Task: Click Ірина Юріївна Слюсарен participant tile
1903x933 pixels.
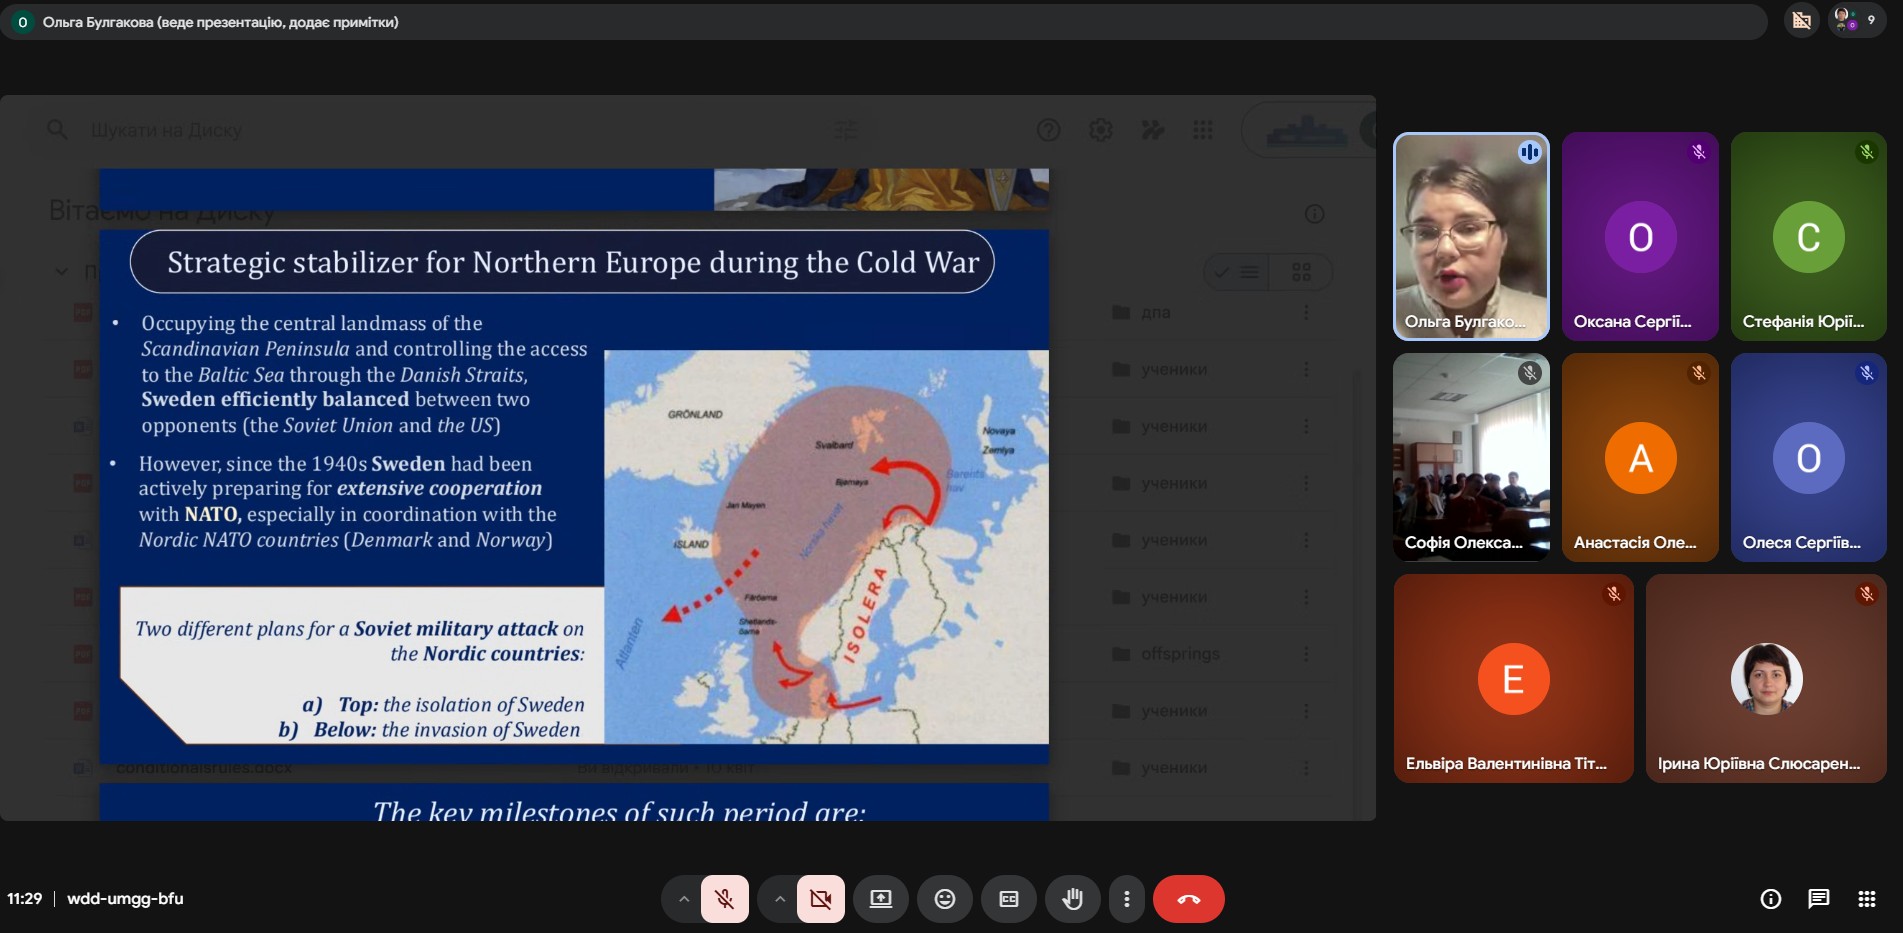Action: (1766, 678)
